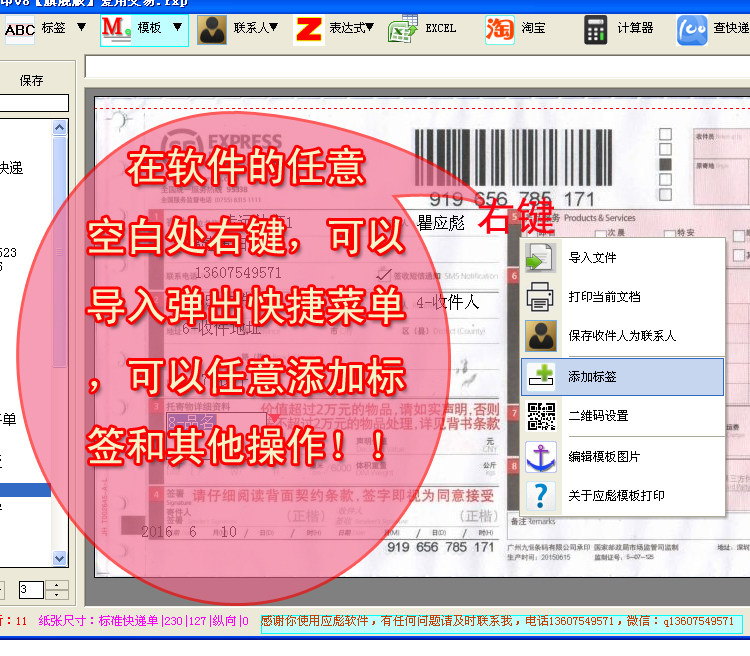The width and height of the screenshot is (750, 656).
Task: Click the green plus add-label icon
Action: tap(541, 377)
